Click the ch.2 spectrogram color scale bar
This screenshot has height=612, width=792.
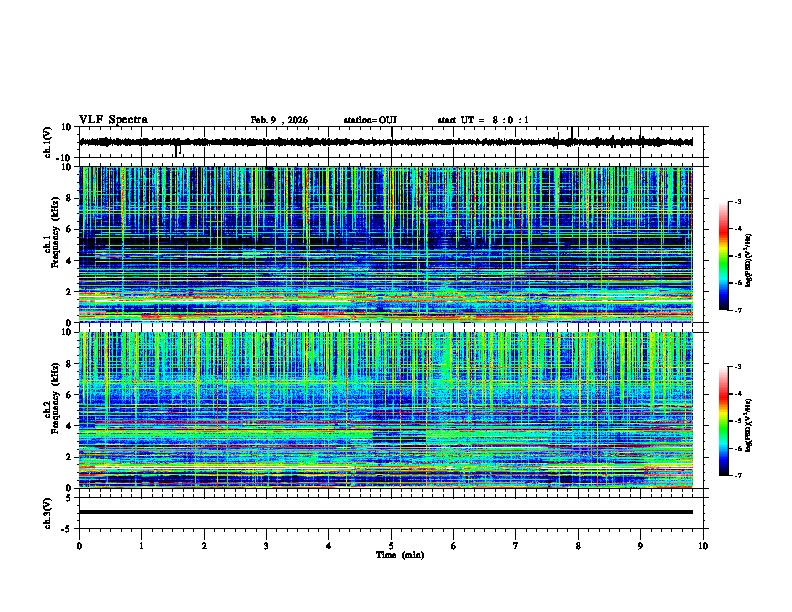(723, 421)
